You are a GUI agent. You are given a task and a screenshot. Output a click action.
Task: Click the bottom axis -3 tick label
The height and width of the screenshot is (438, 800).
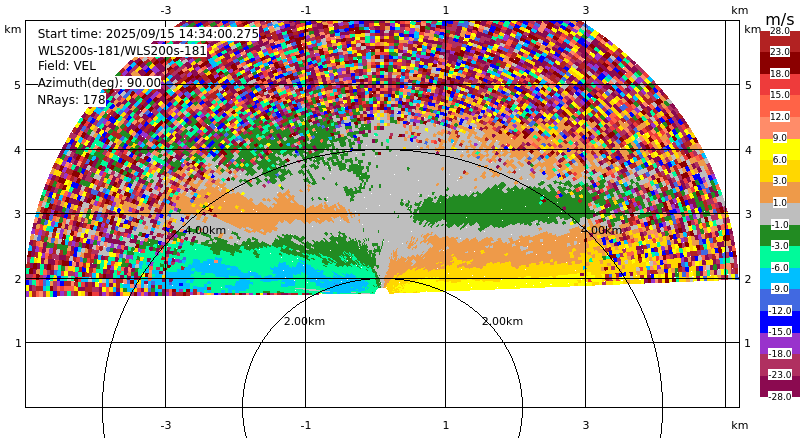tap(165, 425)
